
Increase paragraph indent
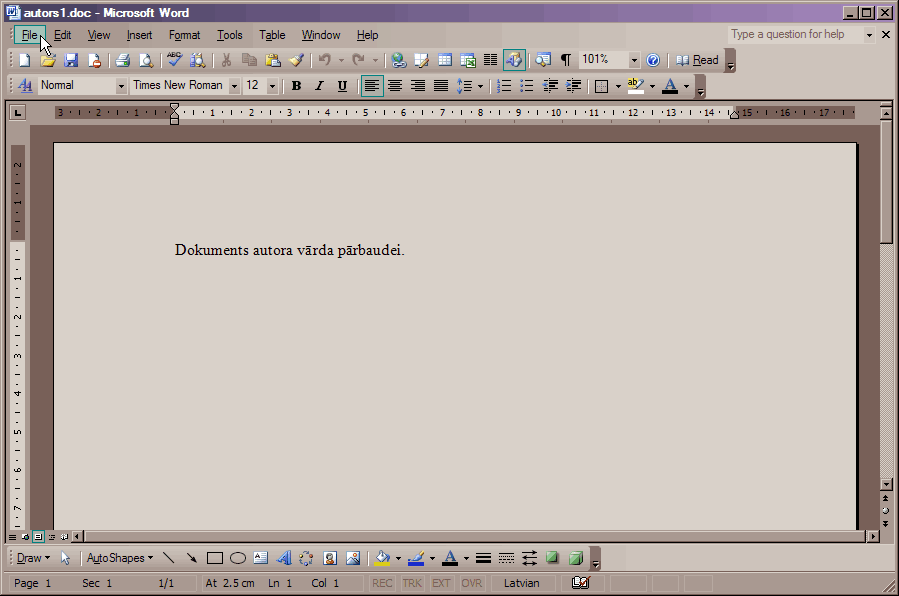(x=573, y=86)
